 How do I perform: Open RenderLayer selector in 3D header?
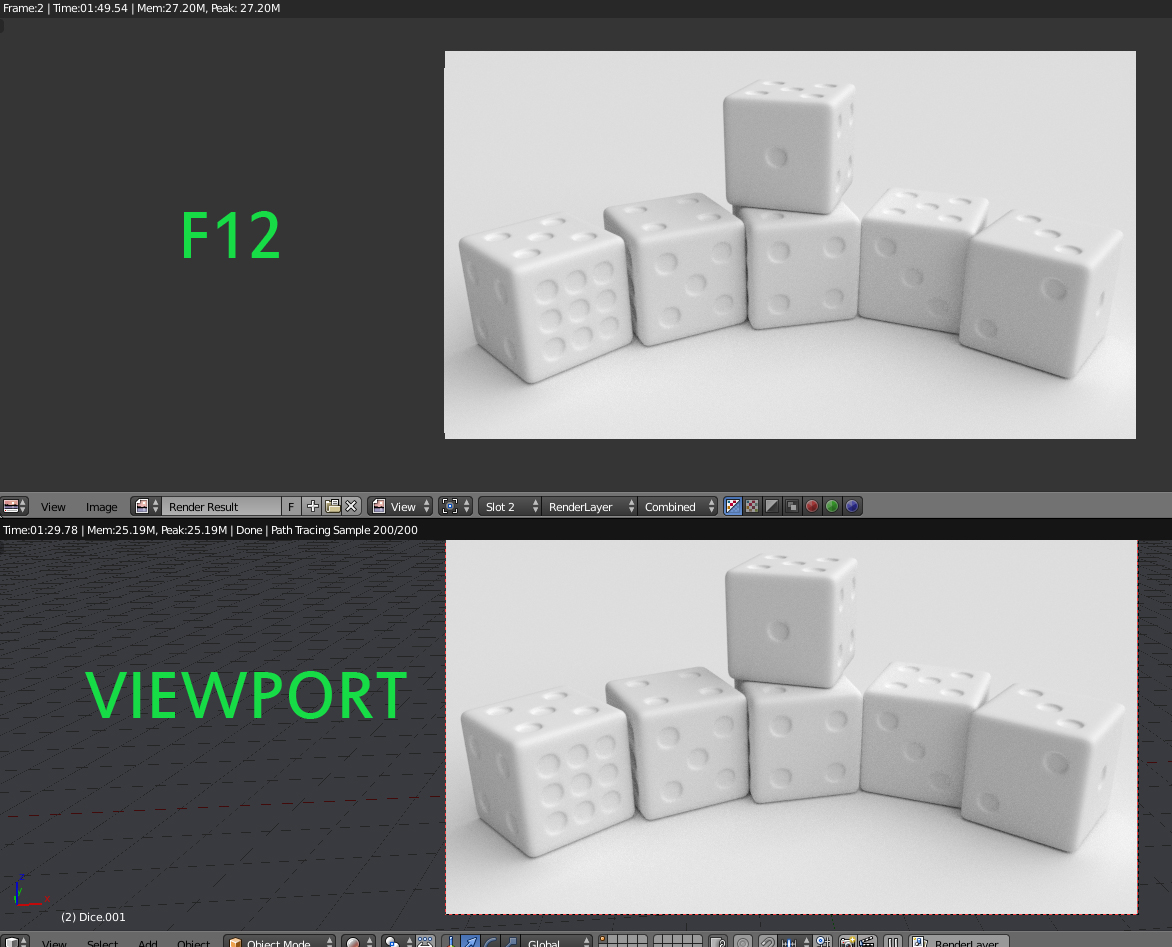pyautogui.click(x=959, y=943)
